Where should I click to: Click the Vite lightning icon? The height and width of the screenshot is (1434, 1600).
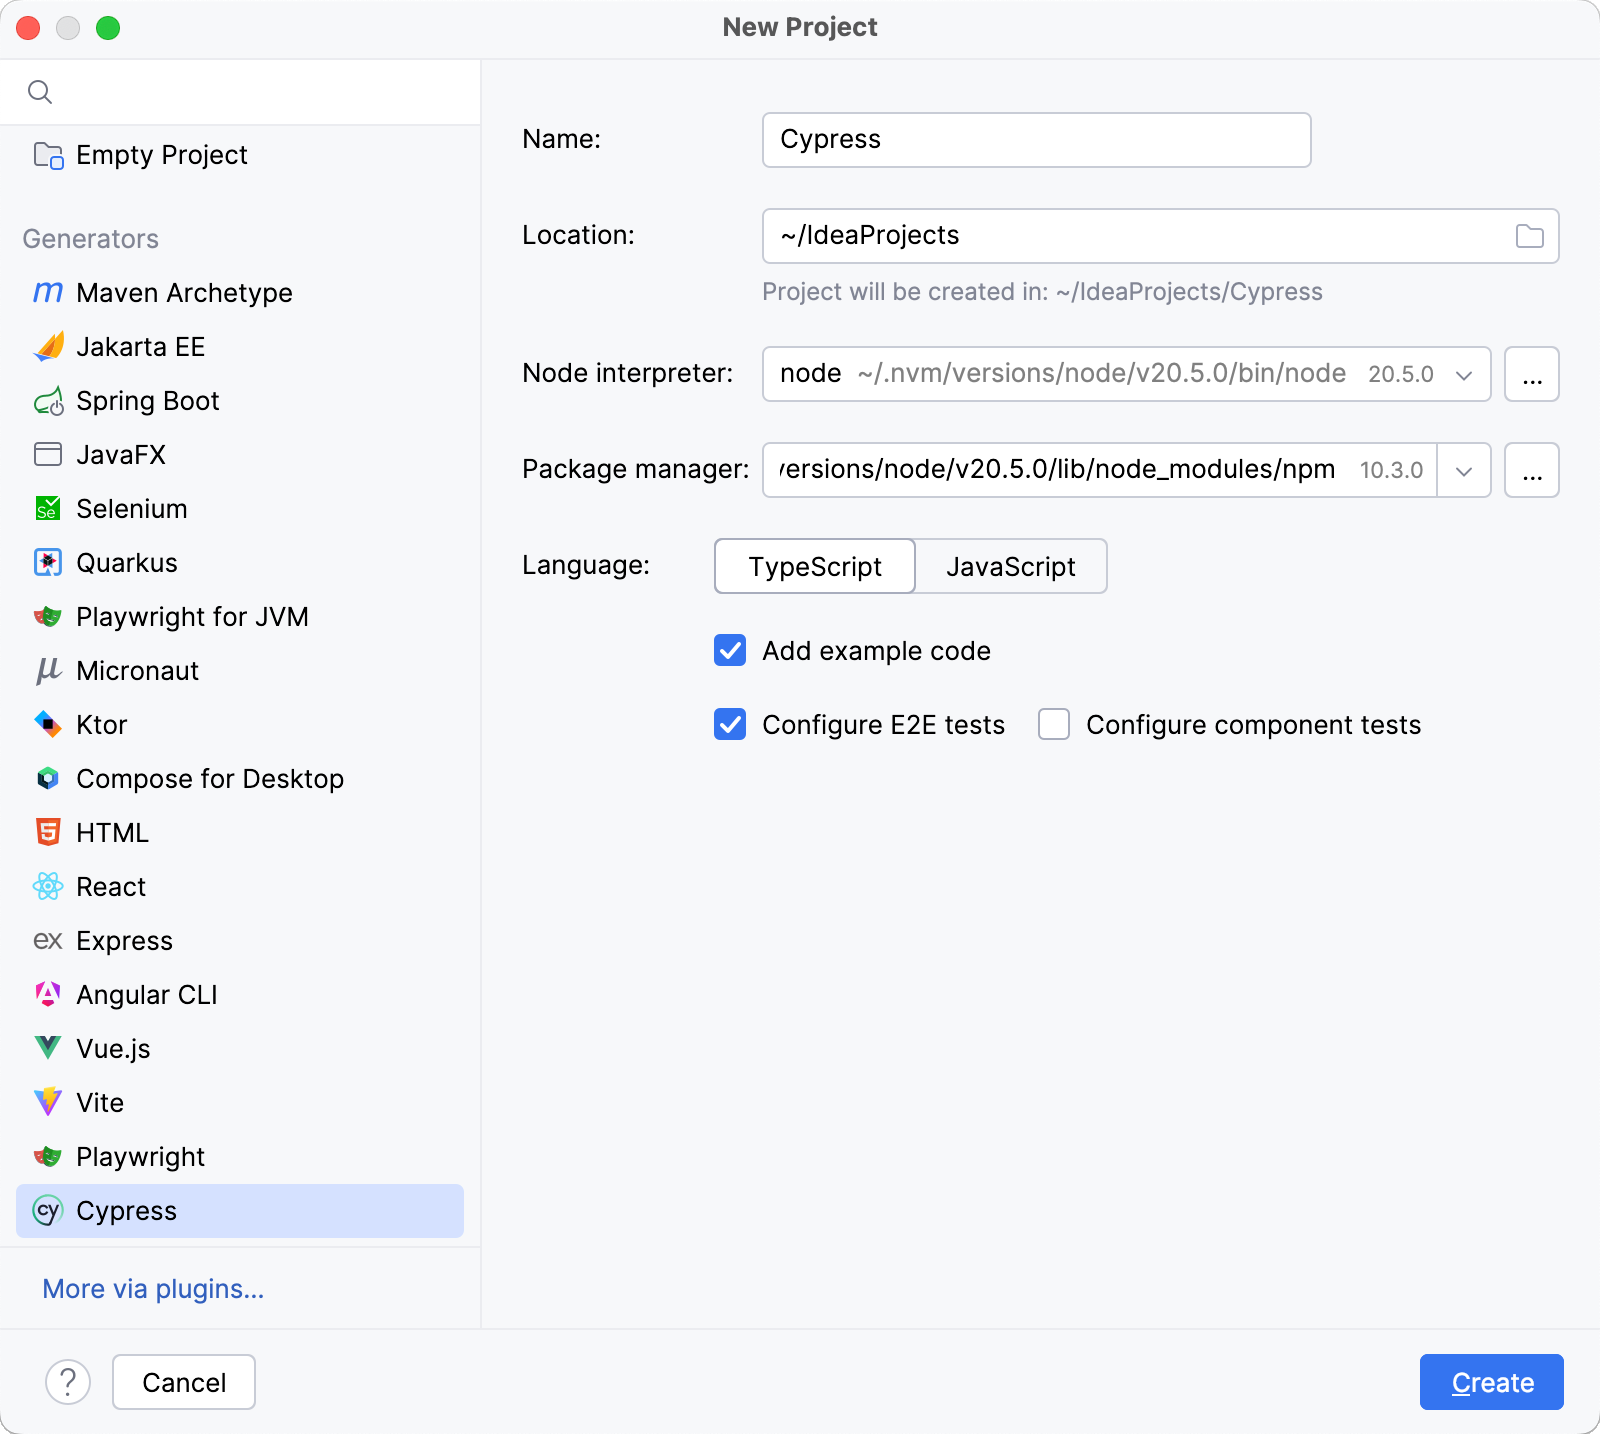click(x=47, y=1102)
